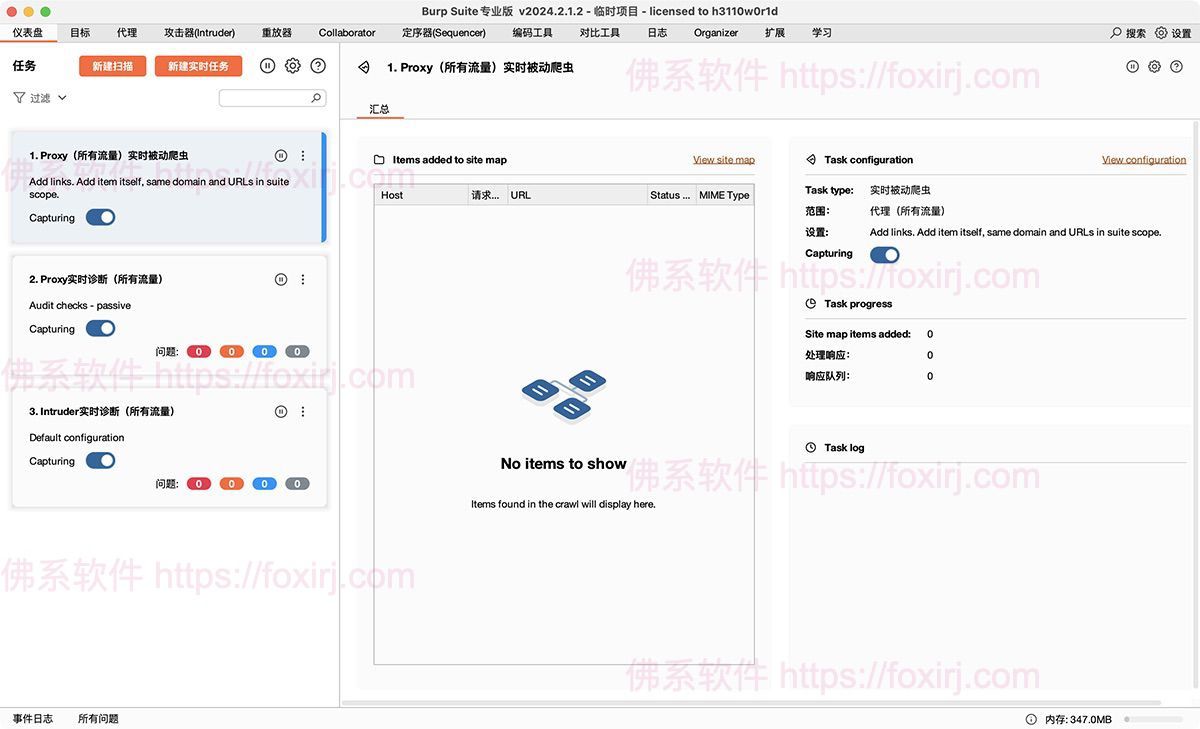The width and height of the screenshot is (1200, 729).
Task: Open the three-dot menu on Intruder task
Action: pos(303,411)
